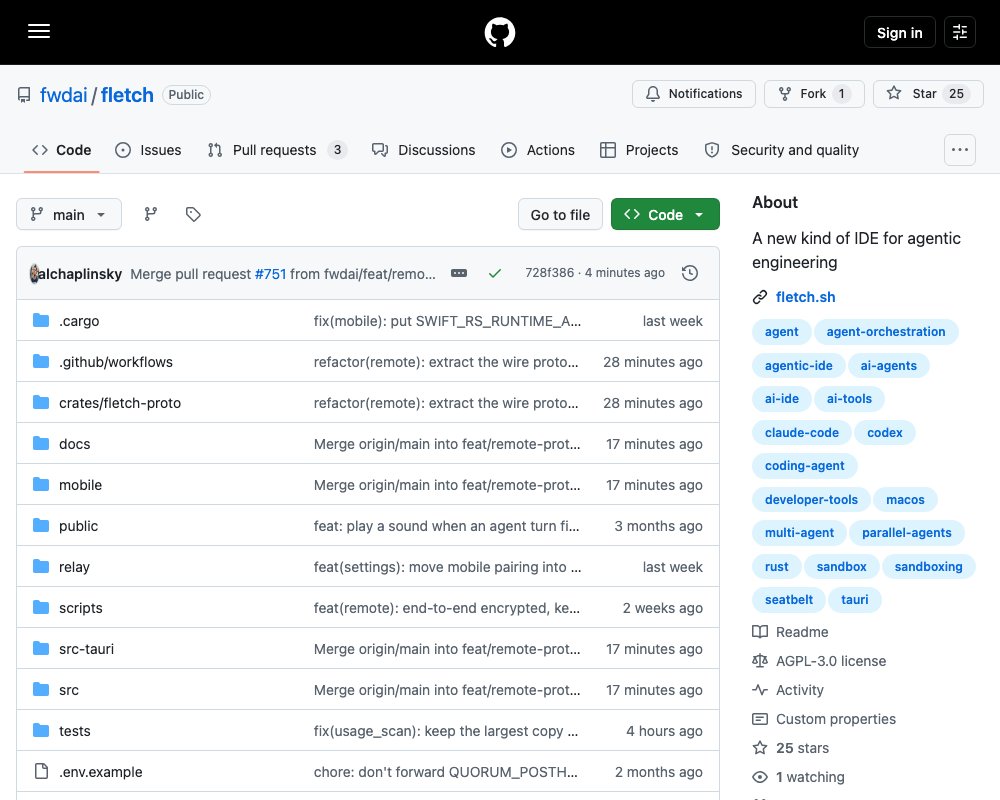Open commit "feat: play a sound when an agent turn fi..."
1000x800 pixels.
point(446,526)
